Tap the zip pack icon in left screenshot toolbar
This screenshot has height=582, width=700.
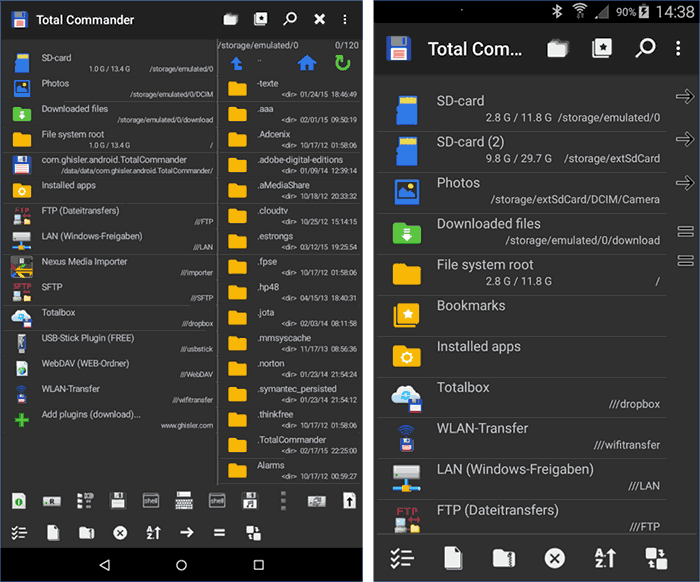tap(87, 532)
